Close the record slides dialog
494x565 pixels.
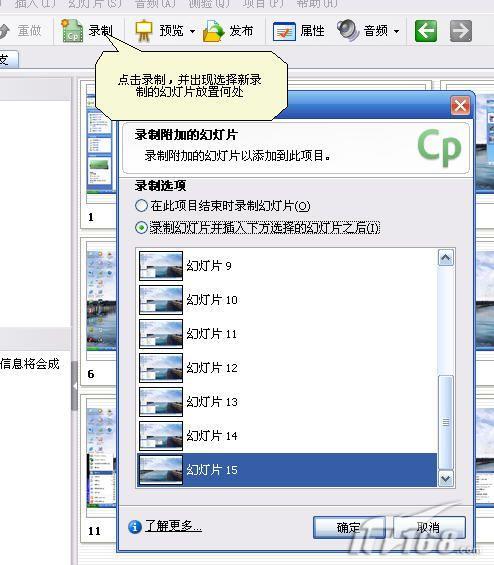(460, 106)
